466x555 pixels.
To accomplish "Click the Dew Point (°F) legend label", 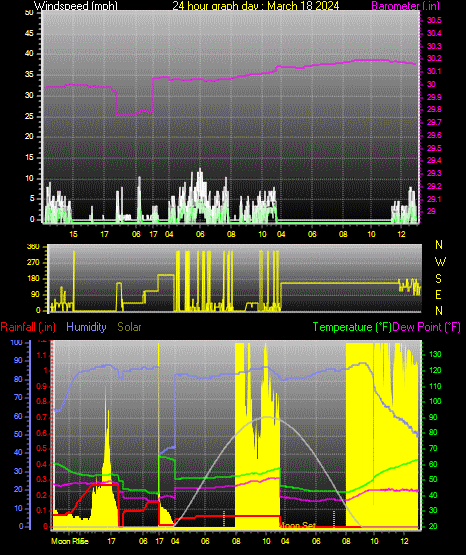I will (427, 327).
